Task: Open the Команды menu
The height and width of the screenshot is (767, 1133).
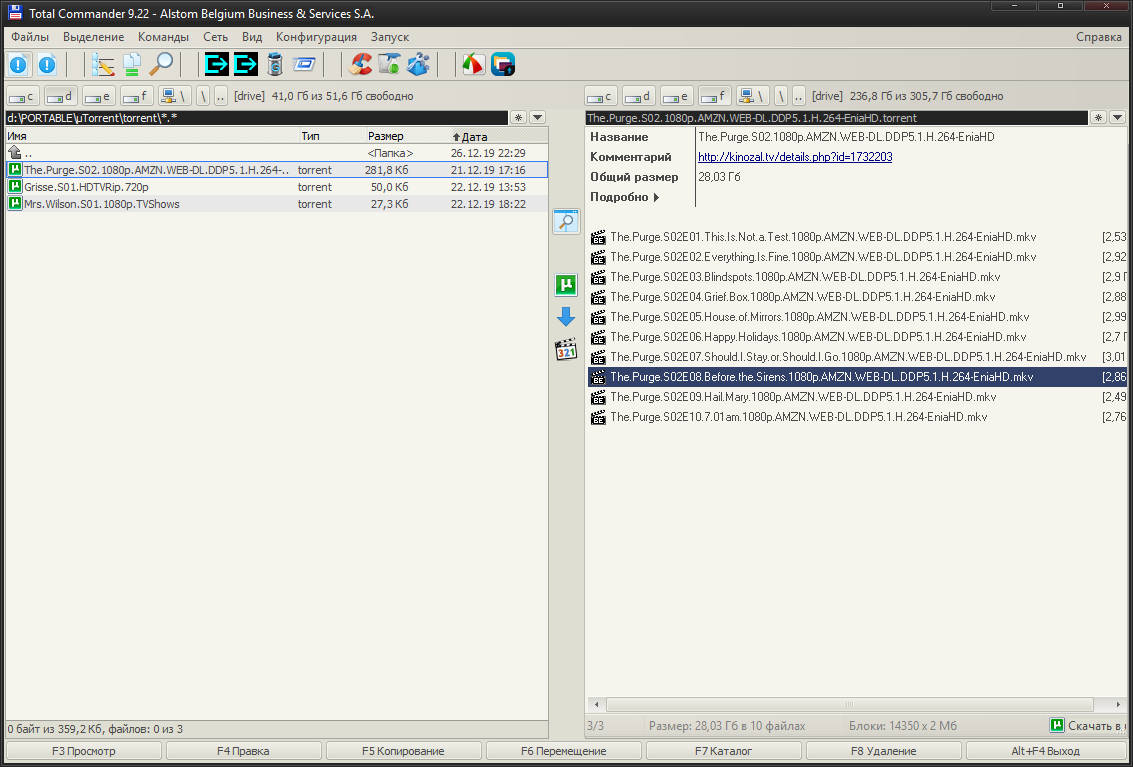Action: (163, 37)
